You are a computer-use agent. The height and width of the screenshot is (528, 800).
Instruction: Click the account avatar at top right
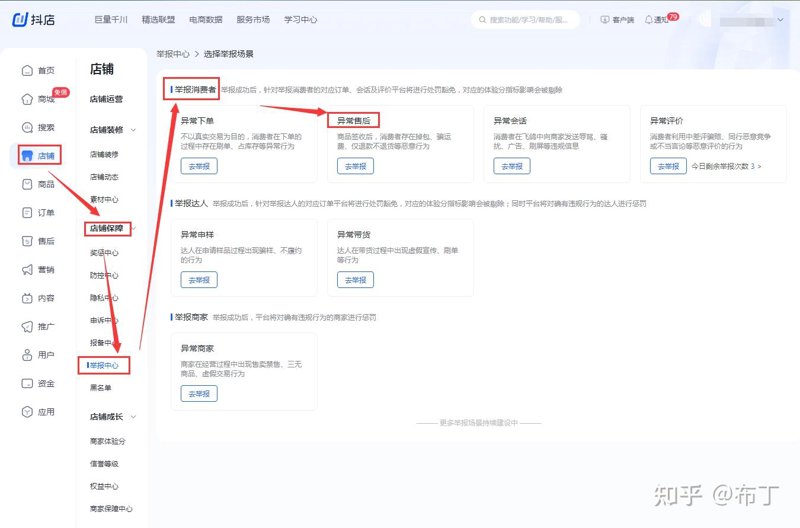[x=705, y=20]
